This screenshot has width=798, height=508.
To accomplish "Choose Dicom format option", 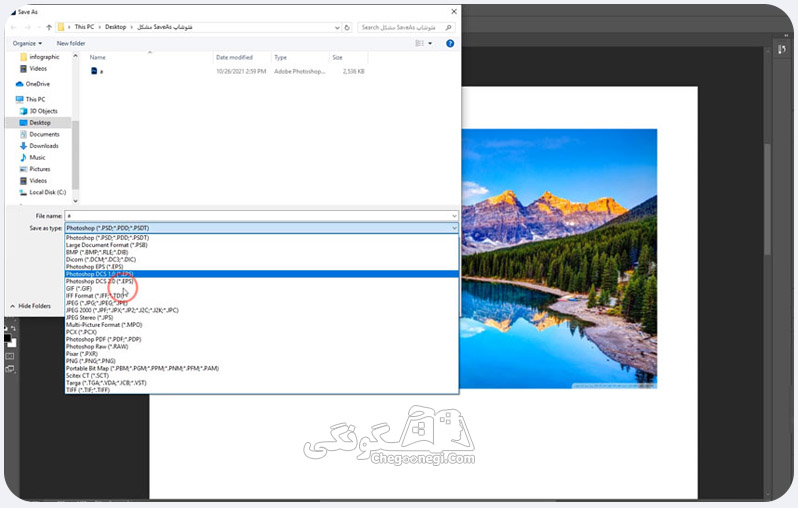I will click(262, 260).
